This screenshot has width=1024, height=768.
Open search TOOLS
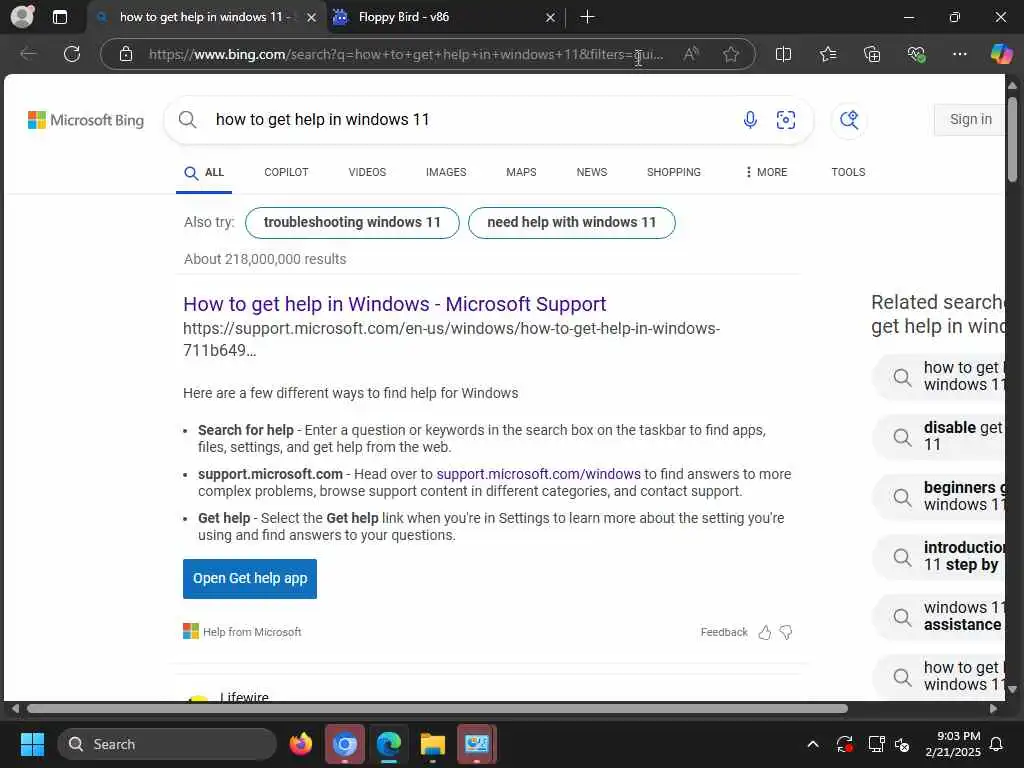coord(848,172)
